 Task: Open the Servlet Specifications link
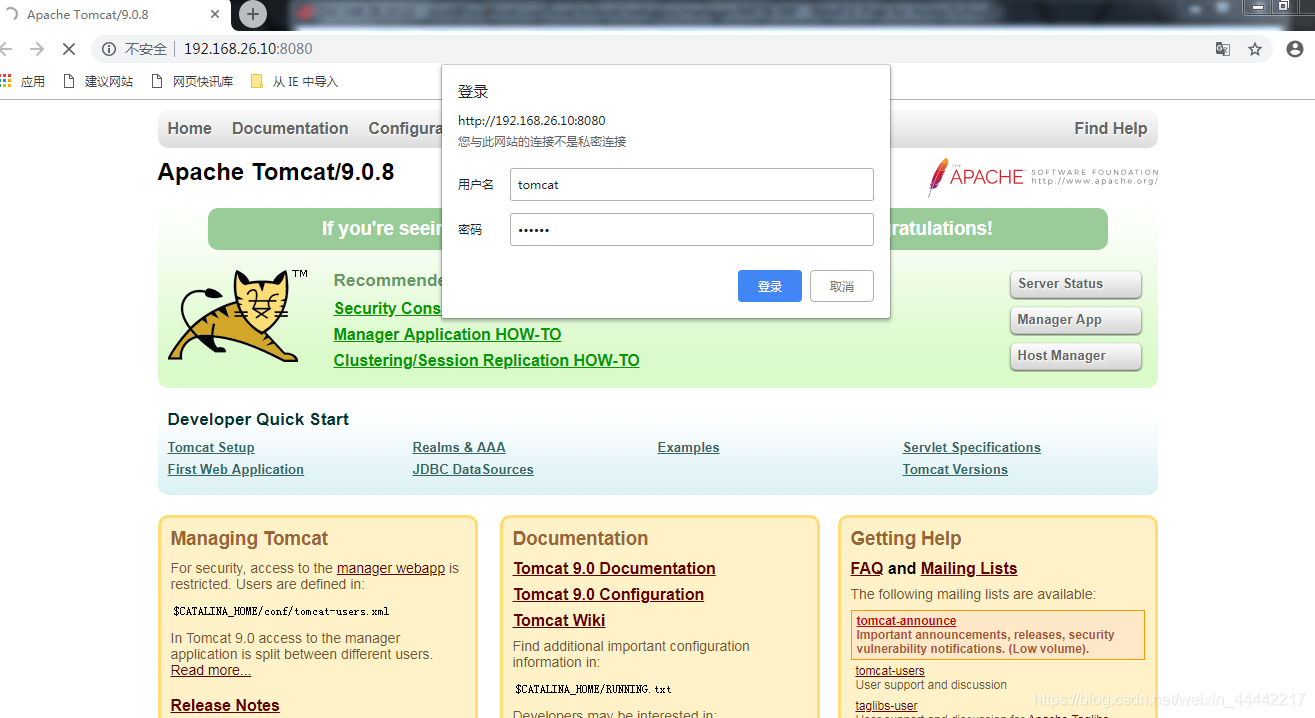972,447
